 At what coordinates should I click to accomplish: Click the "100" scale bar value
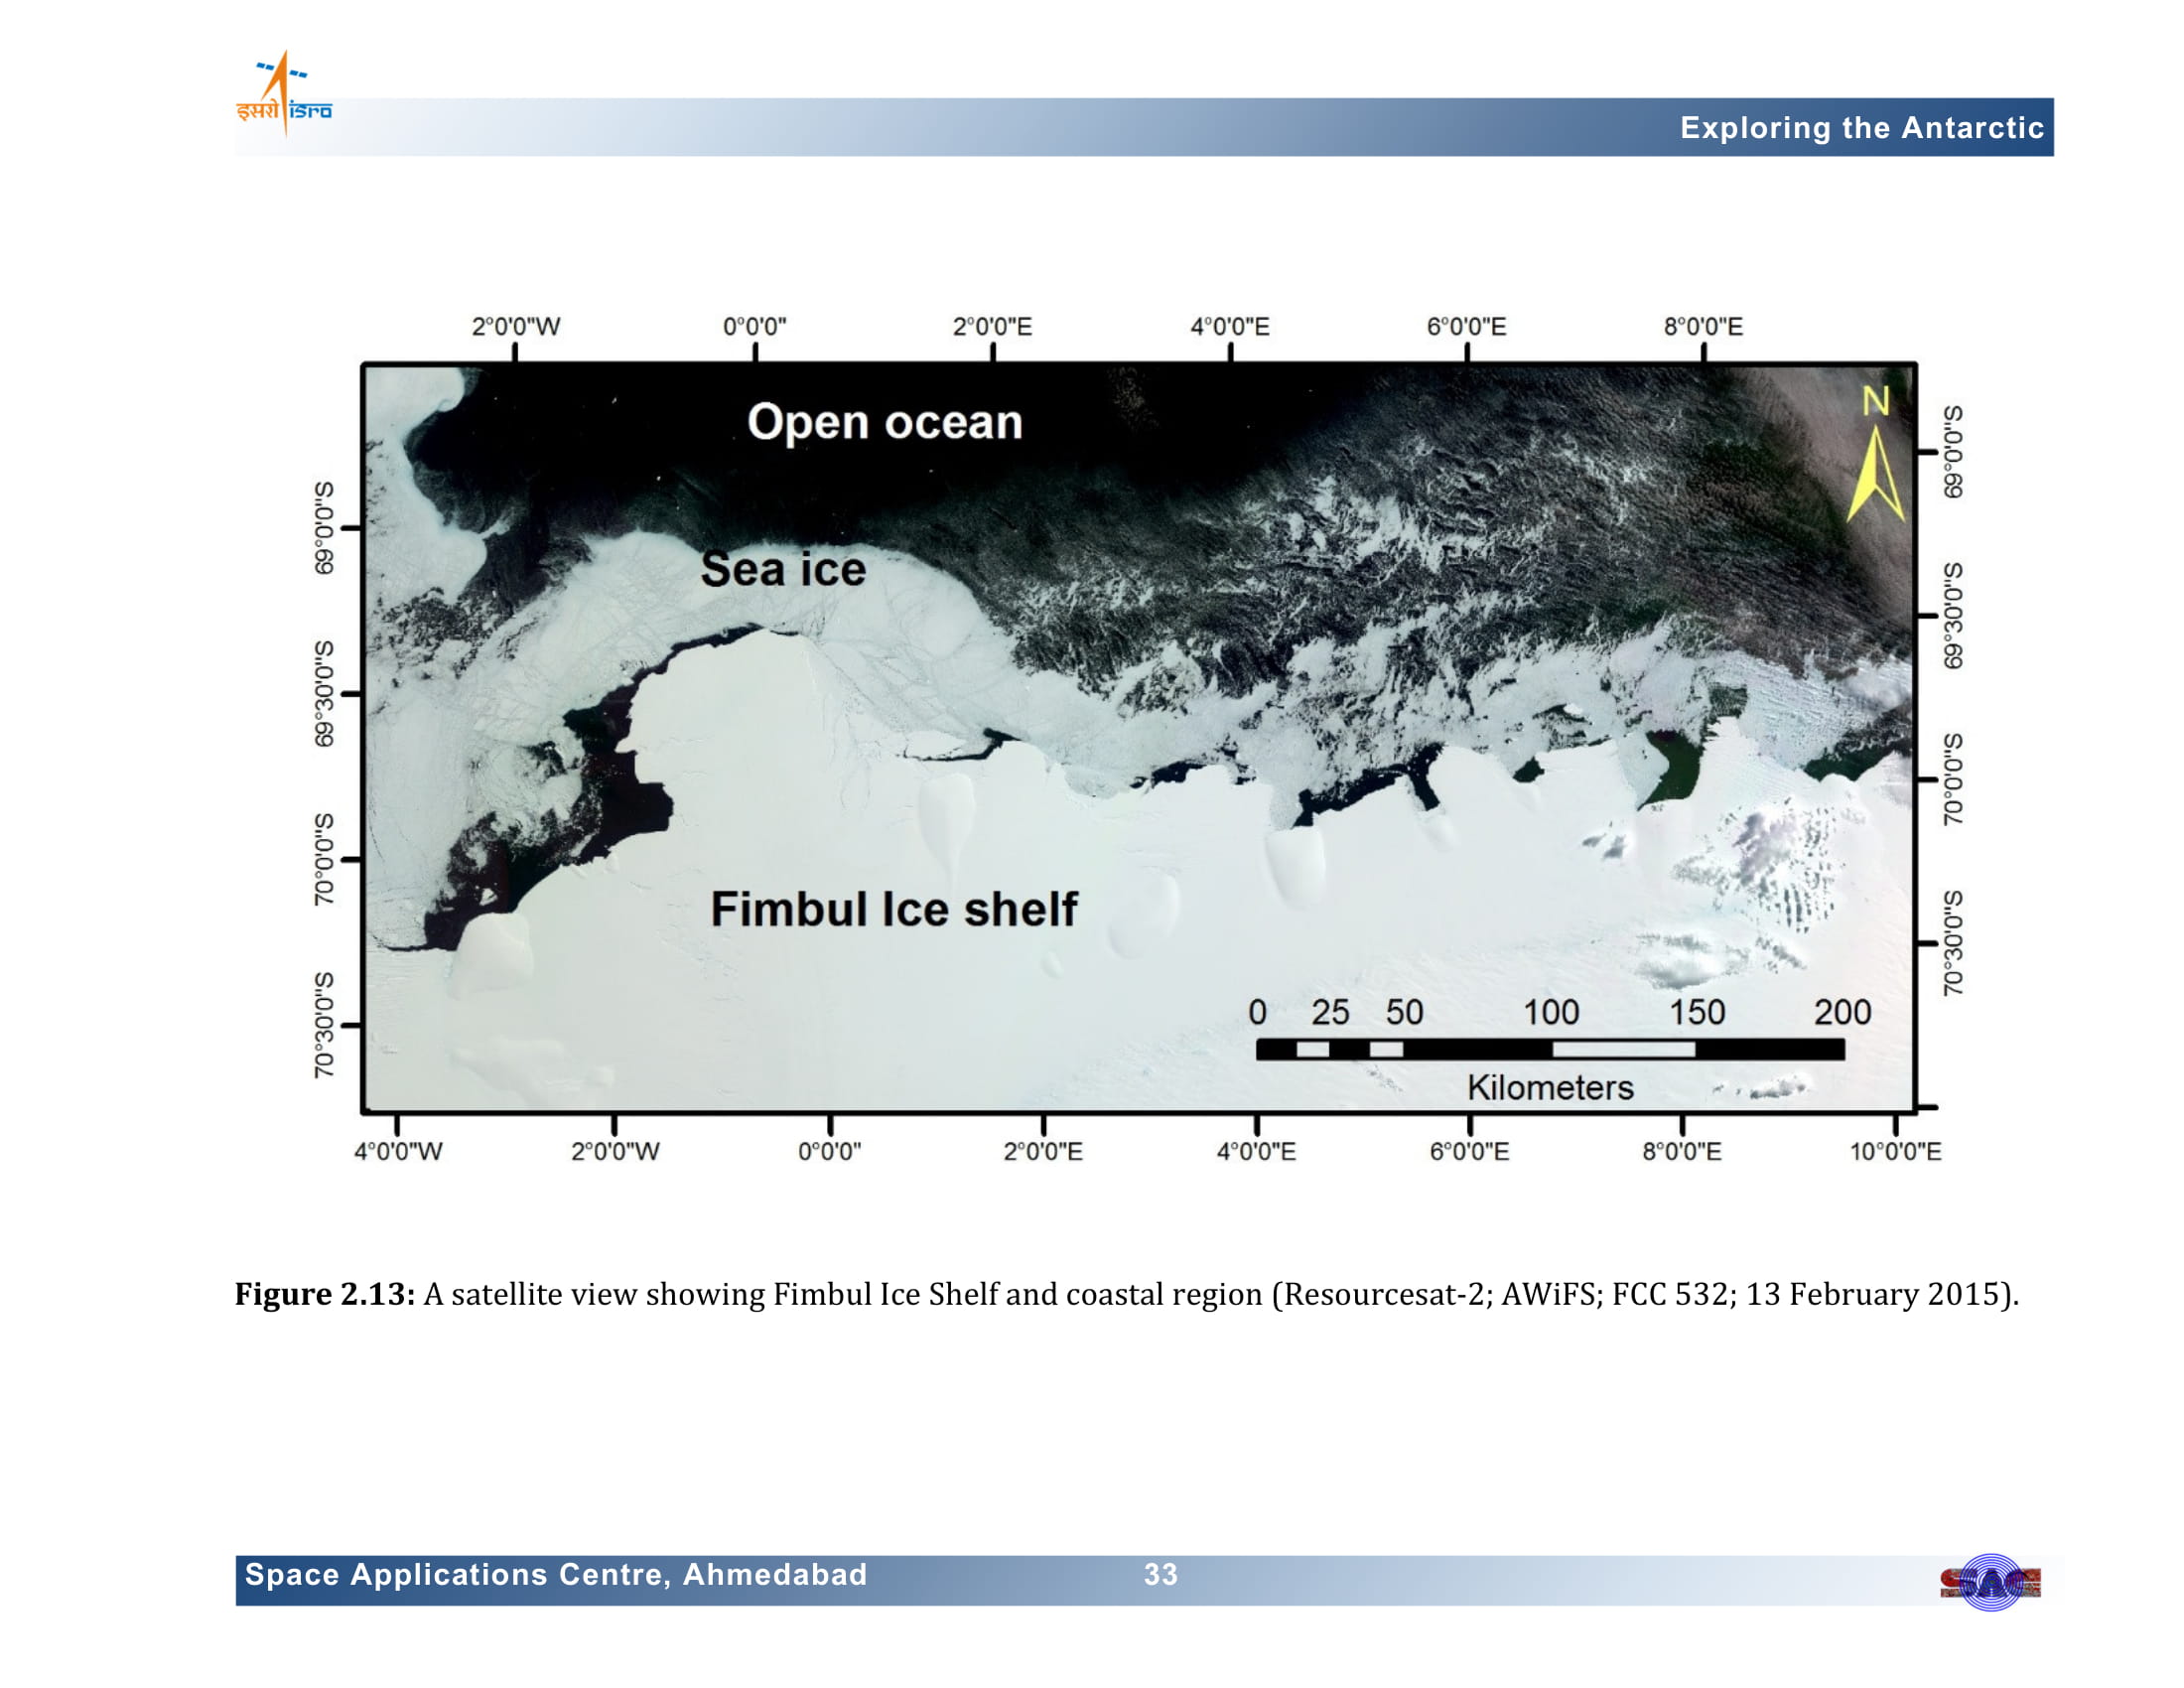[x=1550, y=1012]
